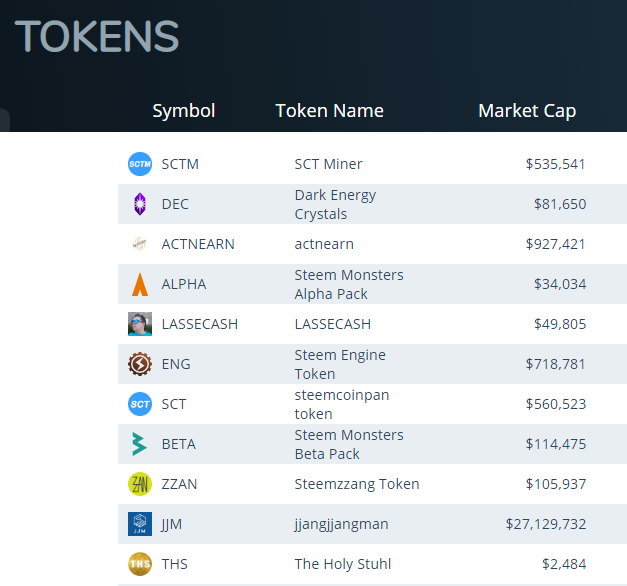Screen dimensions: 627x586
Task: Click the $560,523 market cap value
Action: pos(556,404)
